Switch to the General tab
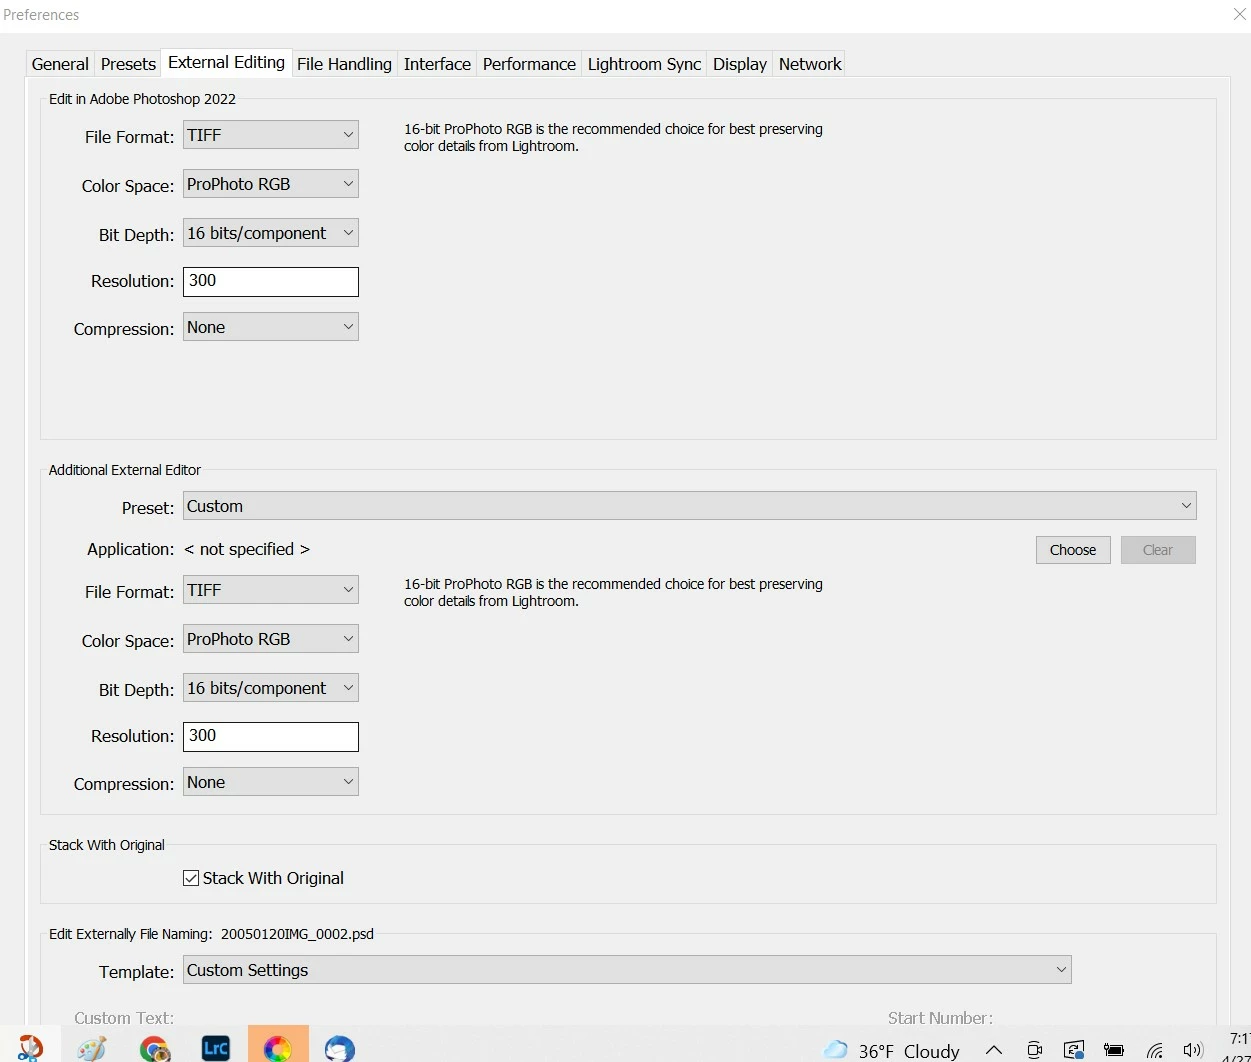Screen dimensions: 1251x1062 60,64
